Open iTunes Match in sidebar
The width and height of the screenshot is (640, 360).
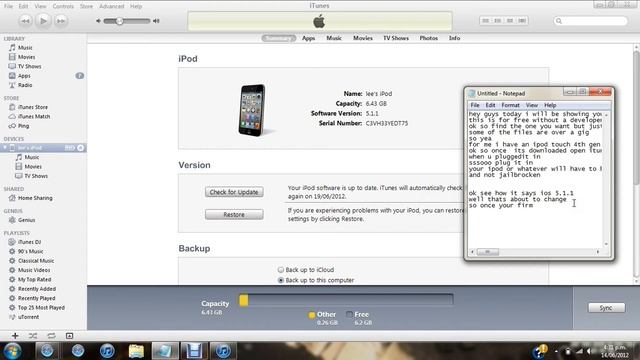(x=33, y=117)
